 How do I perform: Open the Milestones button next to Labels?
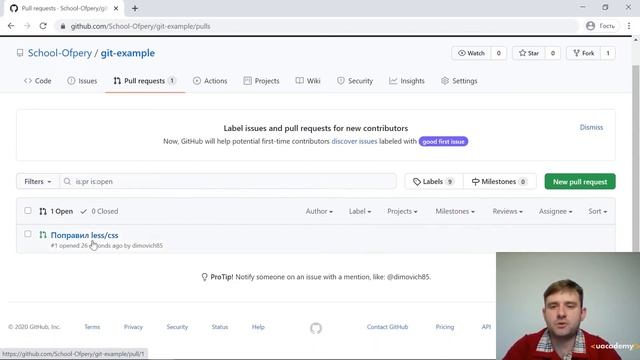point(500,182)
